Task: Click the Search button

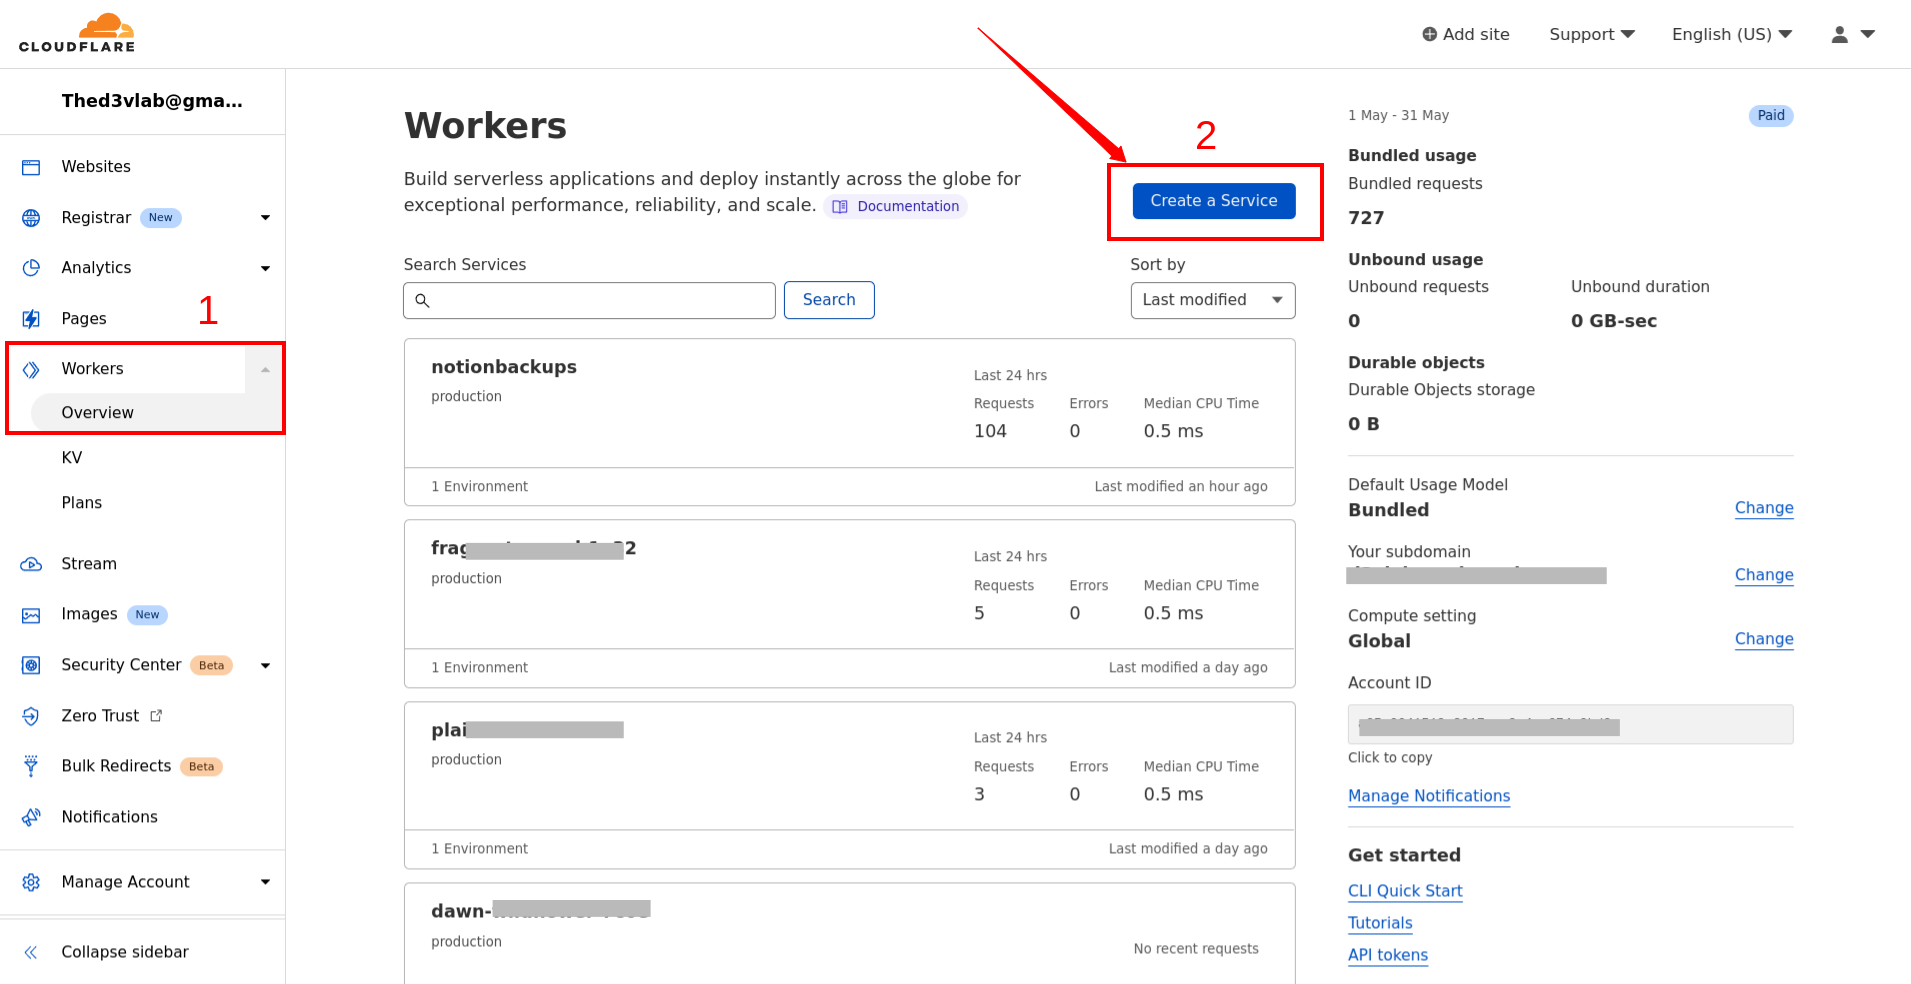Action: pyautogui.click(x=829, y=300)
